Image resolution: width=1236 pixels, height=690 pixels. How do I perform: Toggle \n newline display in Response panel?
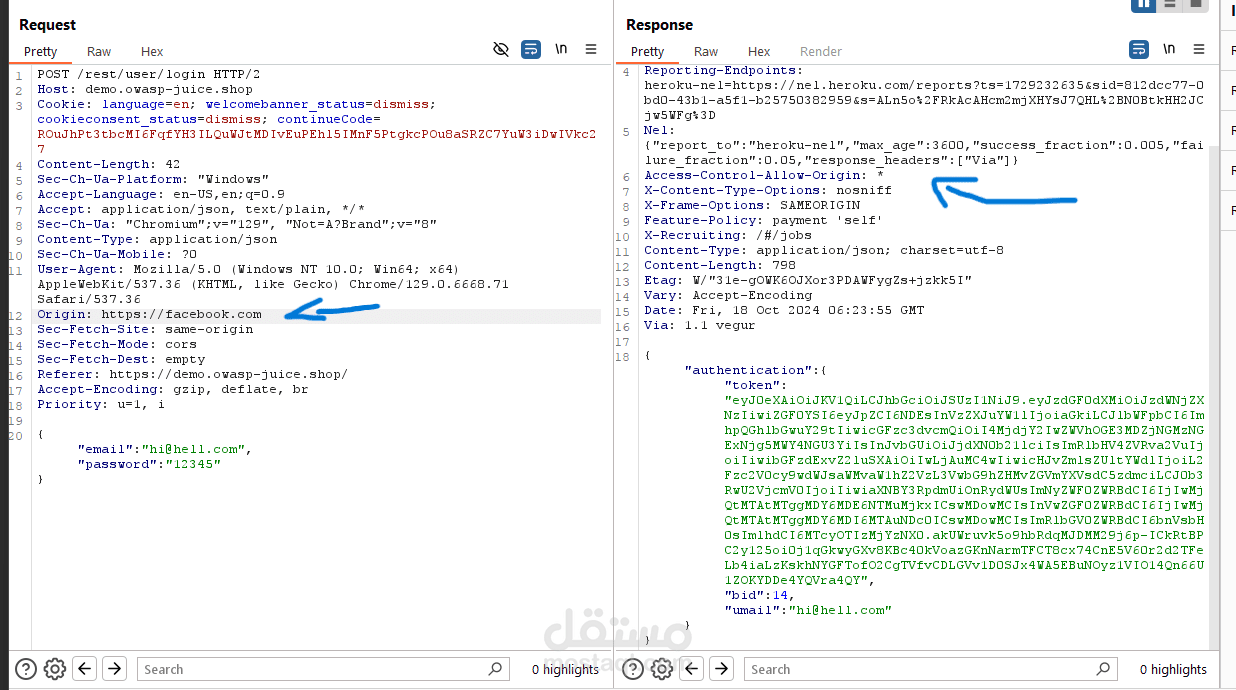[x=1169, y=49]
